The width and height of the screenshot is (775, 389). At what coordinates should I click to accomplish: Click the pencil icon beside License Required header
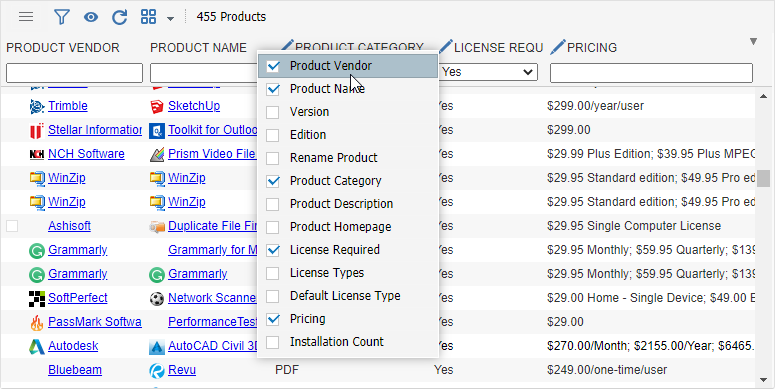tap(445, 47)
